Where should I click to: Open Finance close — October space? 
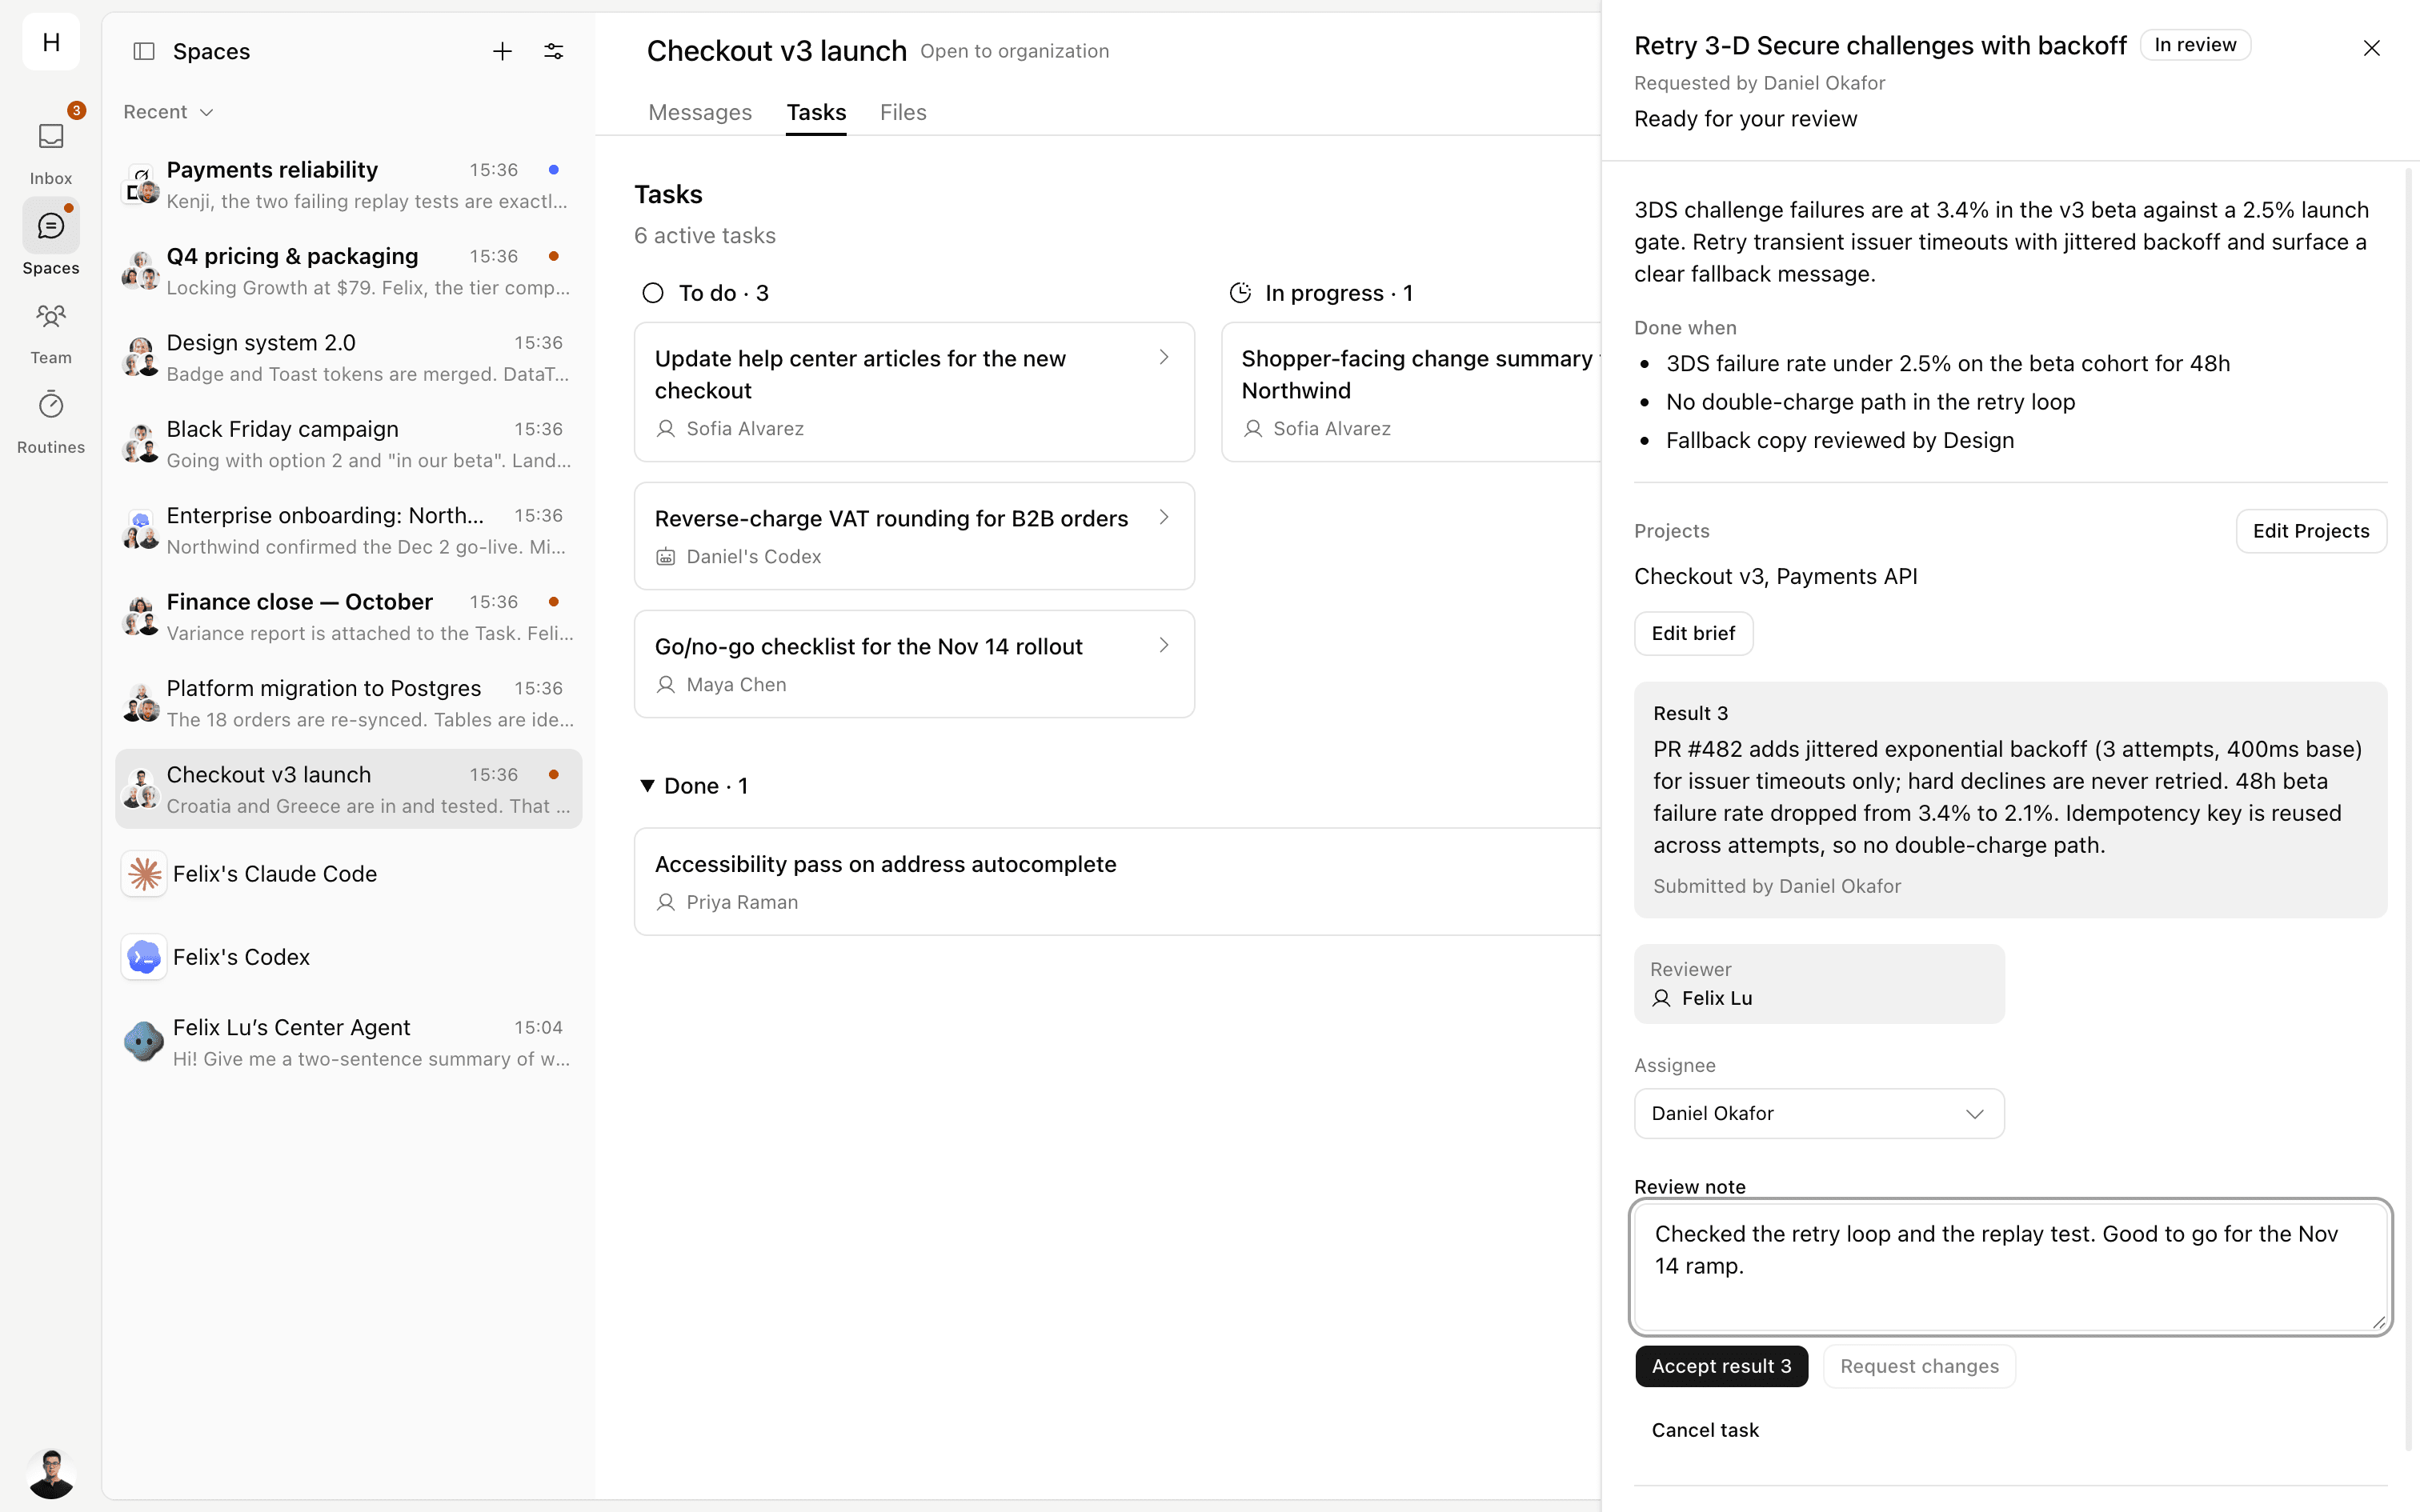tap(349, 617)
